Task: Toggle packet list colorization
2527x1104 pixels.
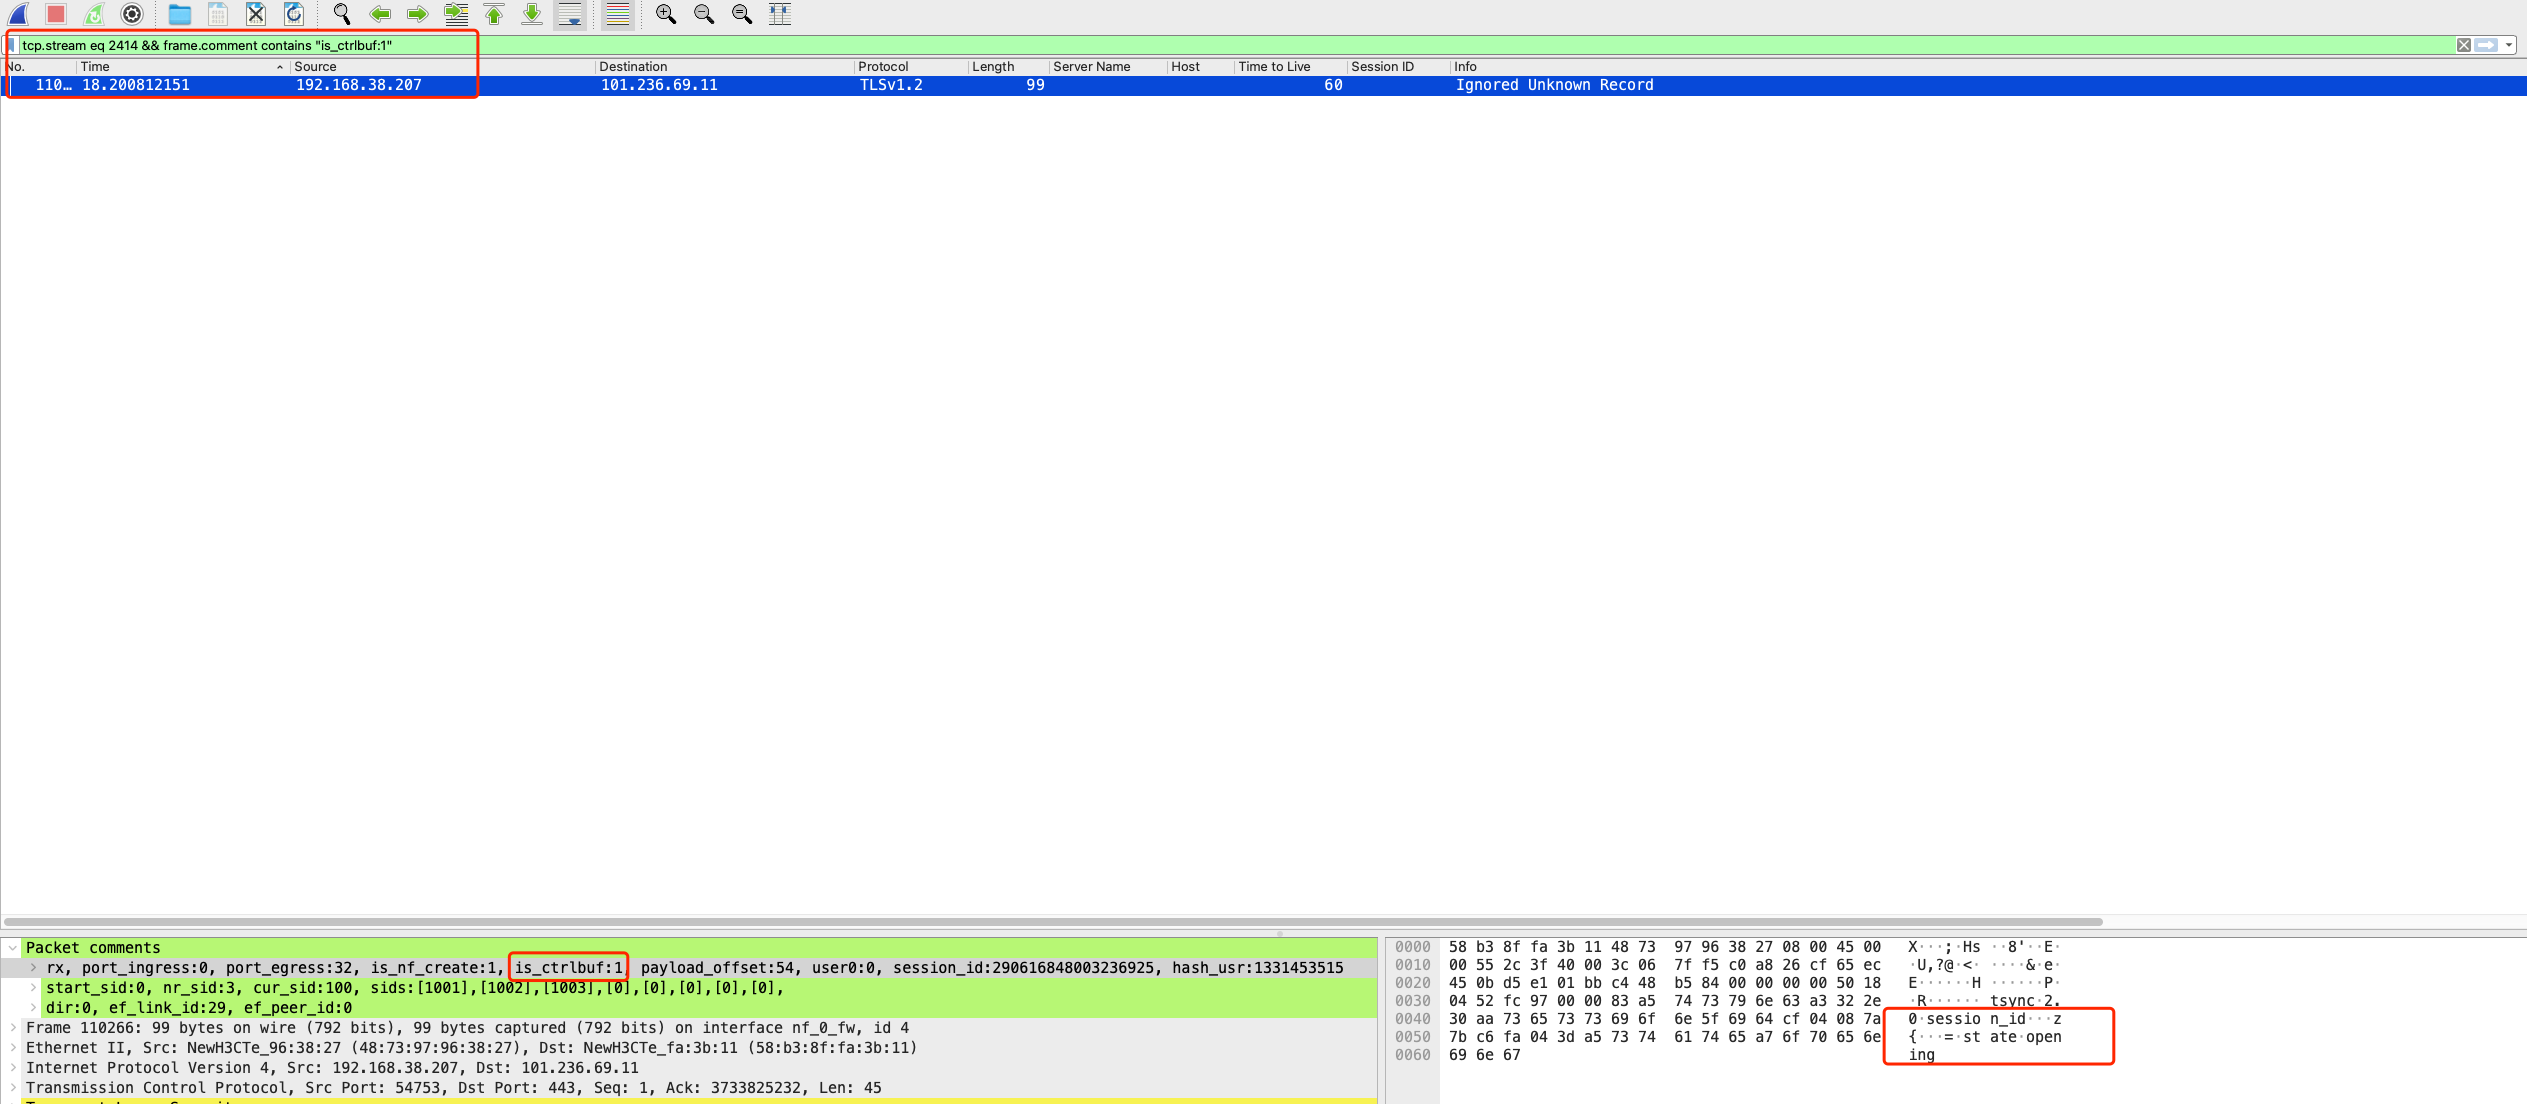Action: [x=617, y=14]
